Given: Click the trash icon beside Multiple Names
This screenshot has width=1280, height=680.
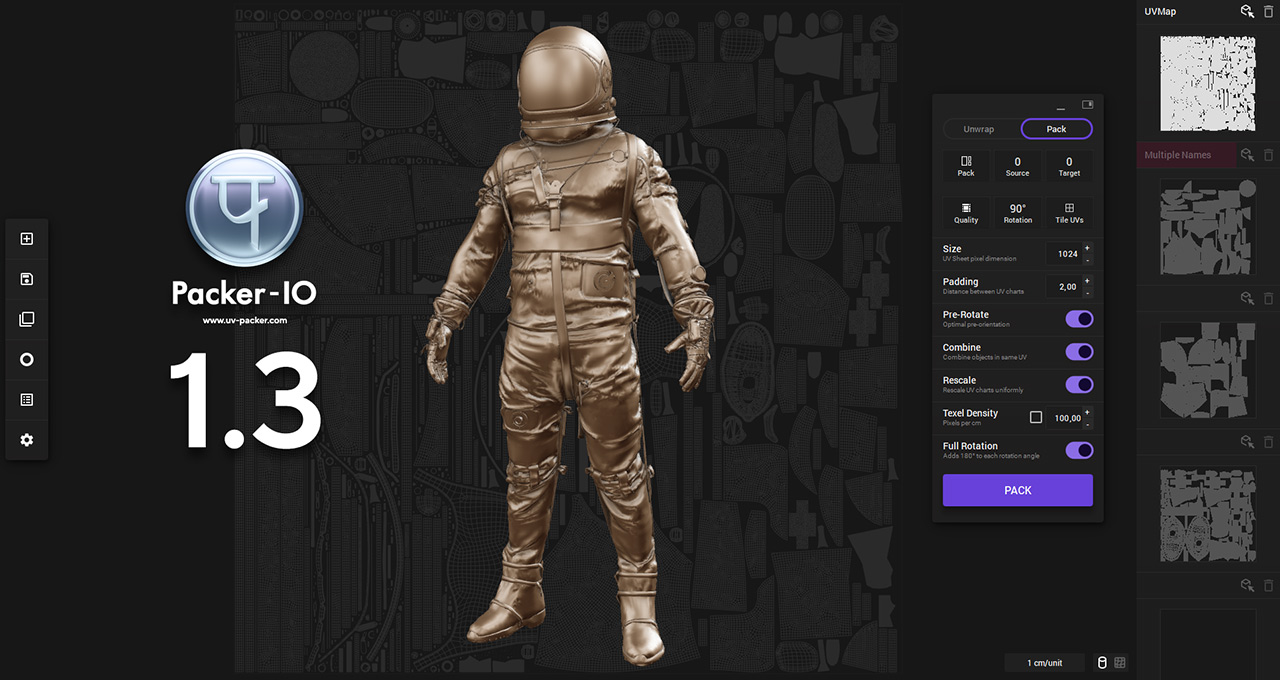Looking at the screenshot, I should (x=1268, y=155).
